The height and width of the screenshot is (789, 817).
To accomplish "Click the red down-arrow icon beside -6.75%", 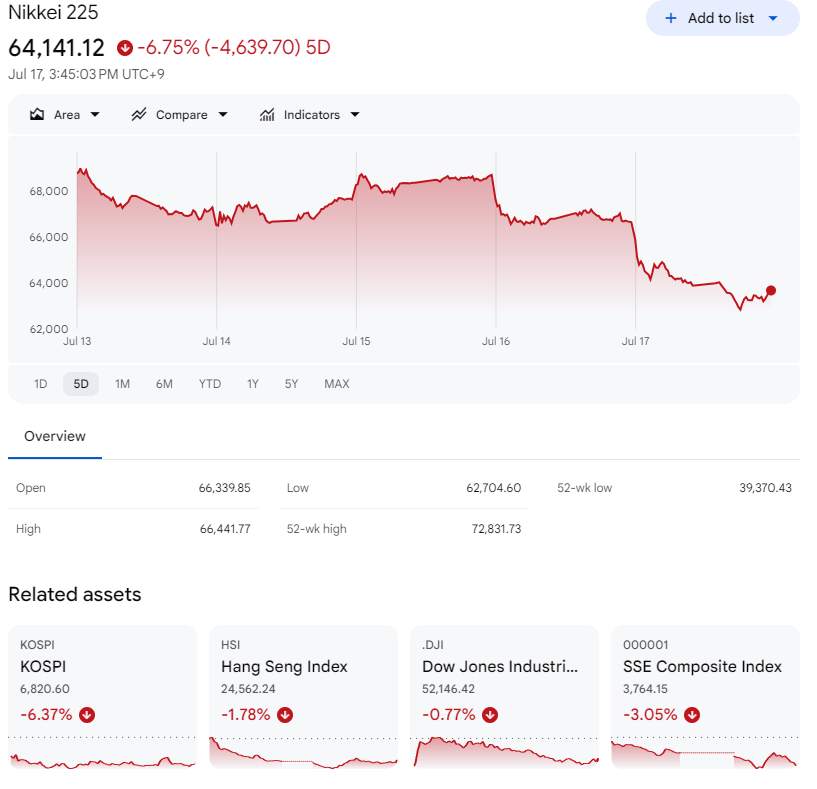I will point(125,48).
